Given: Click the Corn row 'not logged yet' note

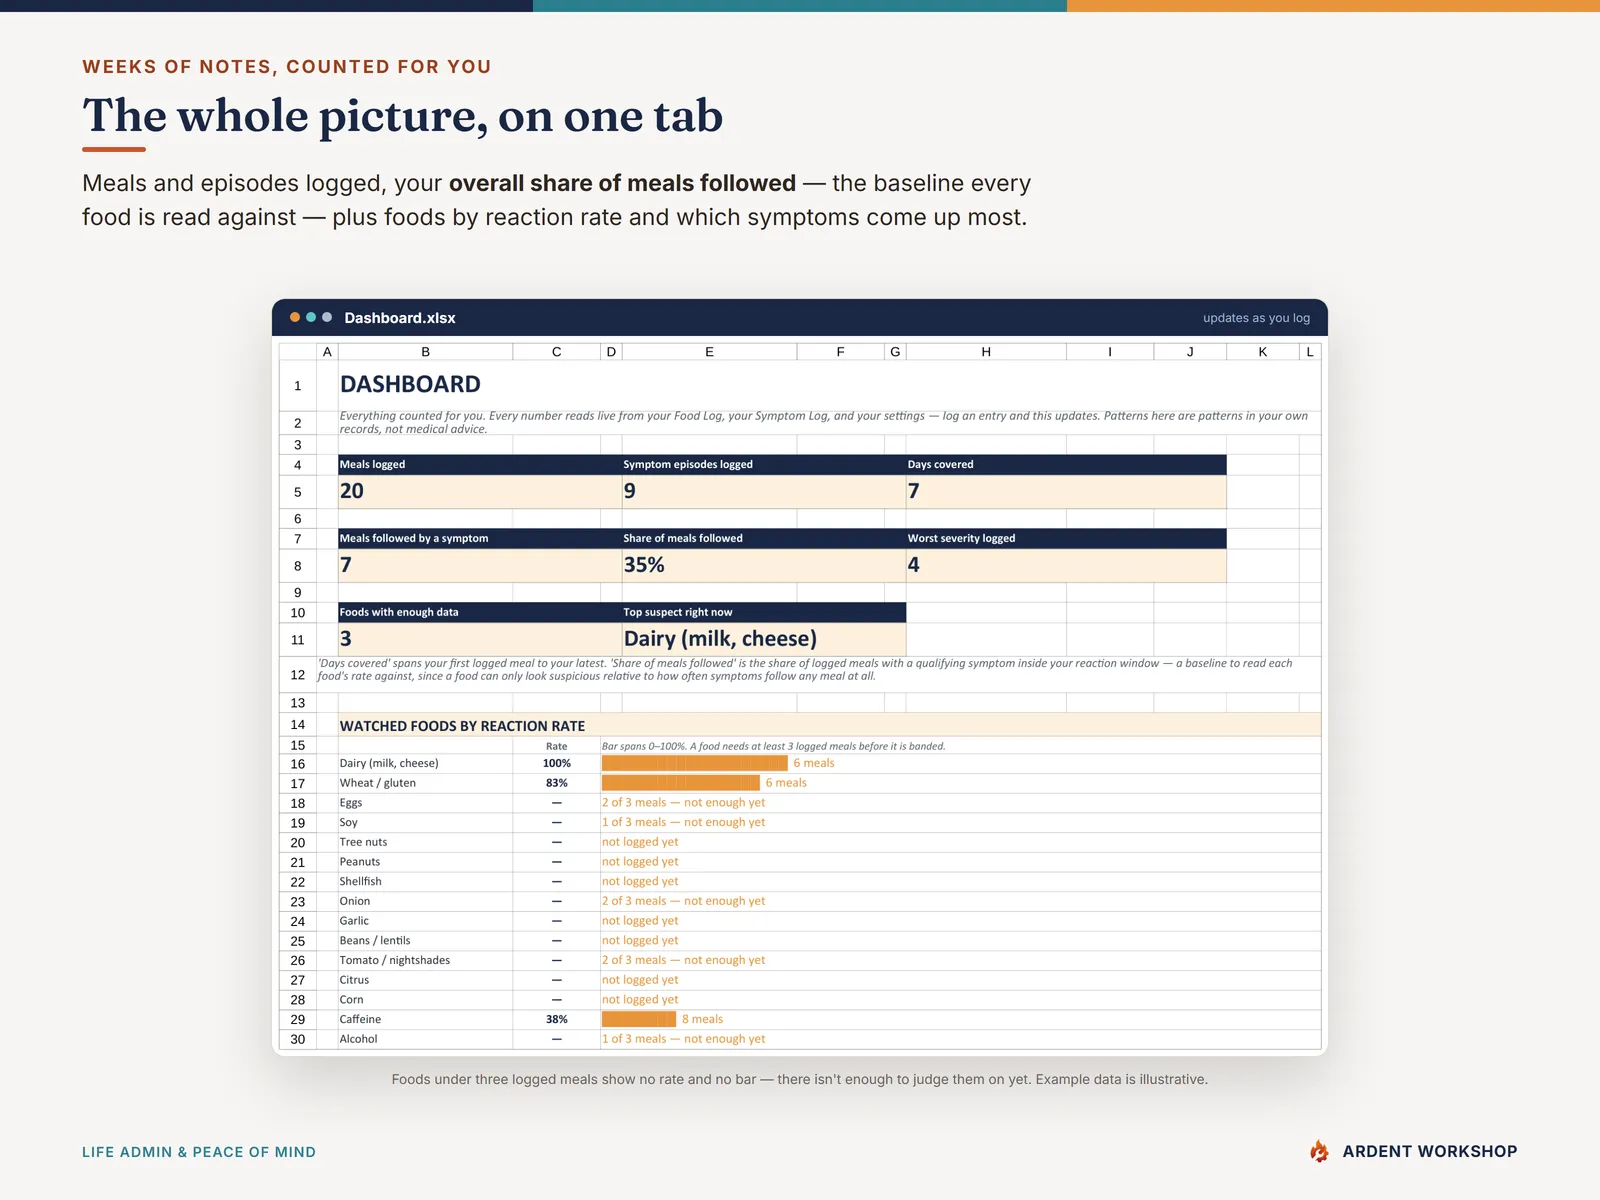Looking at the screenshot, I should coord(640,1000).
